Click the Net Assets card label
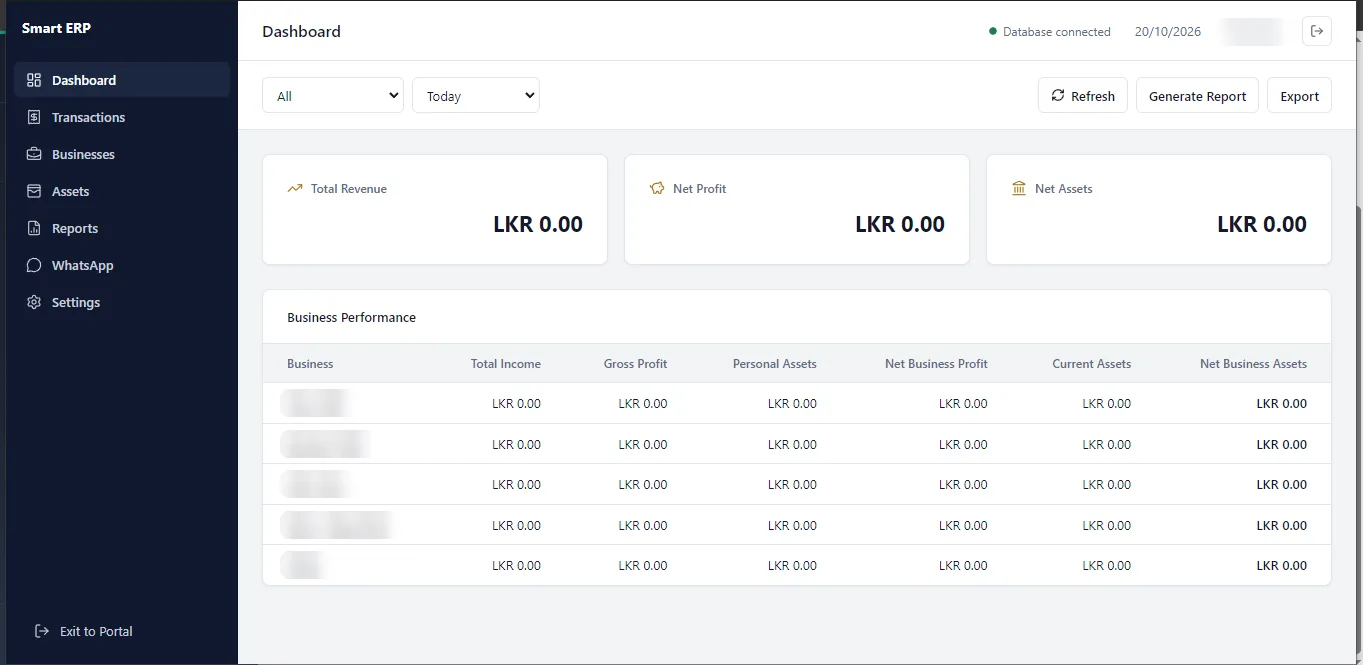The height and width of the screenshot is (665, 1363). point(1063,188)
